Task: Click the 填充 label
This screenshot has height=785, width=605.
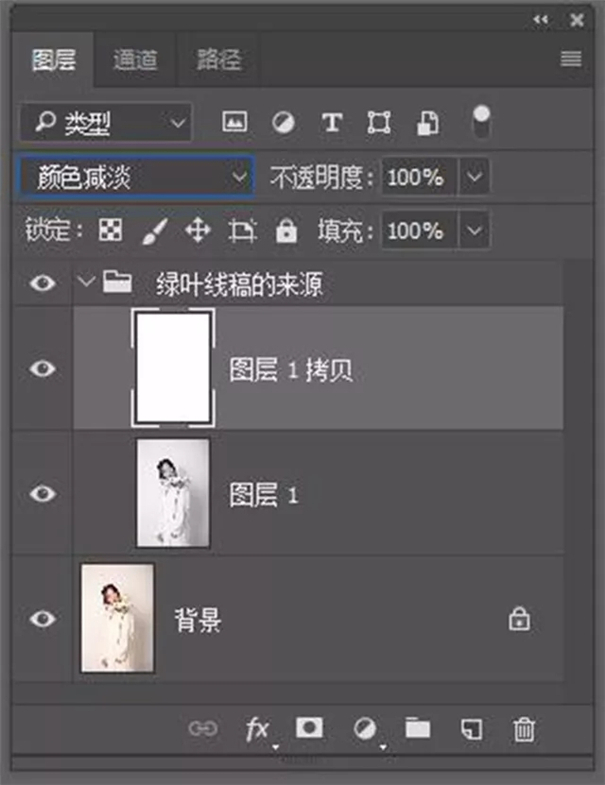Action: click(346, 231)
